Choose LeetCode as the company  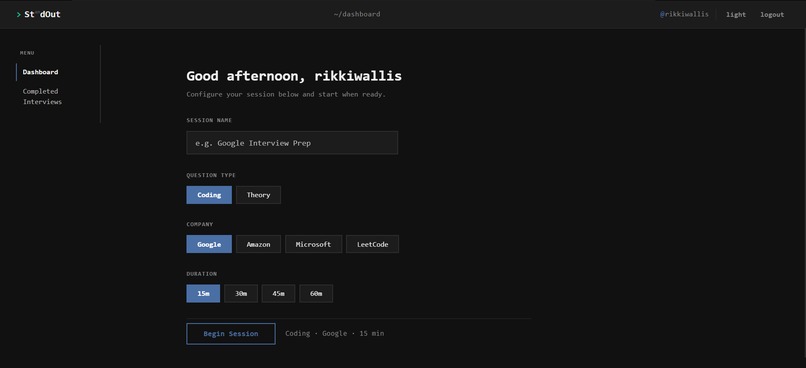click(x=373, y=244)
